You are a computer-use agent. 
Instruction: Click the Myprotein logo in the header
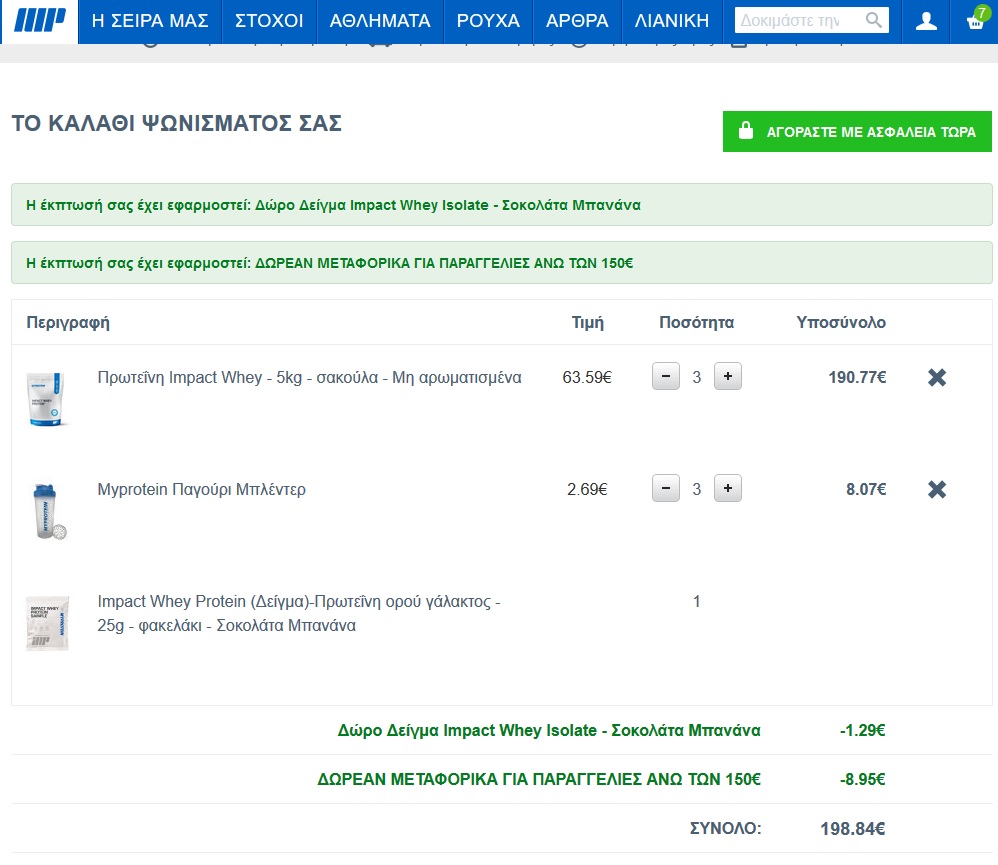click(39, 20)
